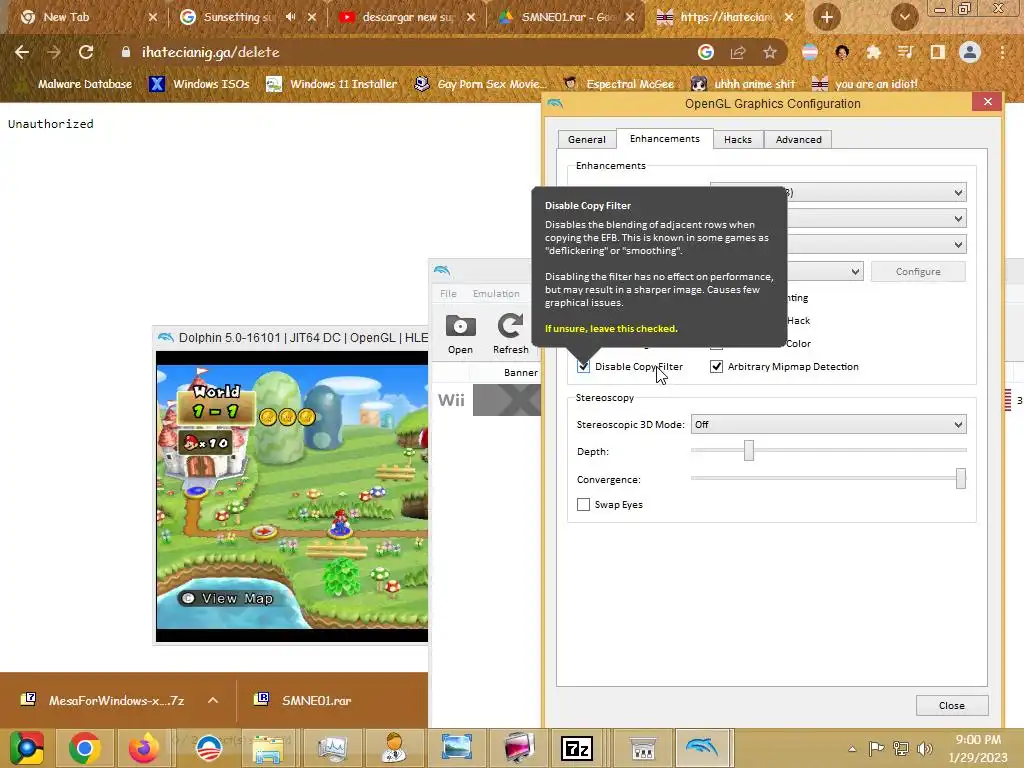This screenshot has height=768, width=1024.
Task: Open the Windows ISOs bookmark
Action: pyautogui.click(x=200, y=84)
